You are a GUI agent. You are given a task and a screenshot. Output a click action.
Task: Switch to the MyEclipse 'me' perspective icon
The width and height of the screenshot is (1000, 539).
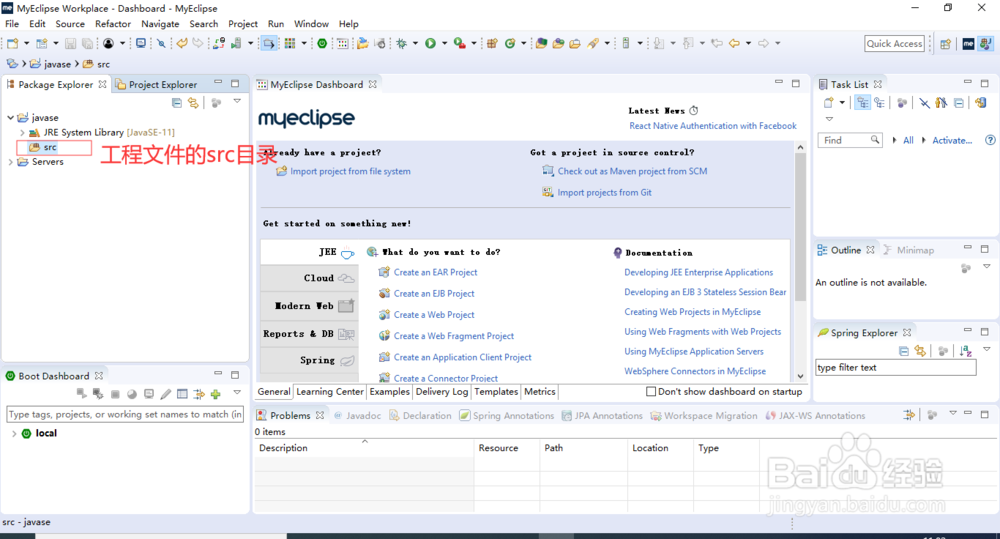[x=968, y=43]
